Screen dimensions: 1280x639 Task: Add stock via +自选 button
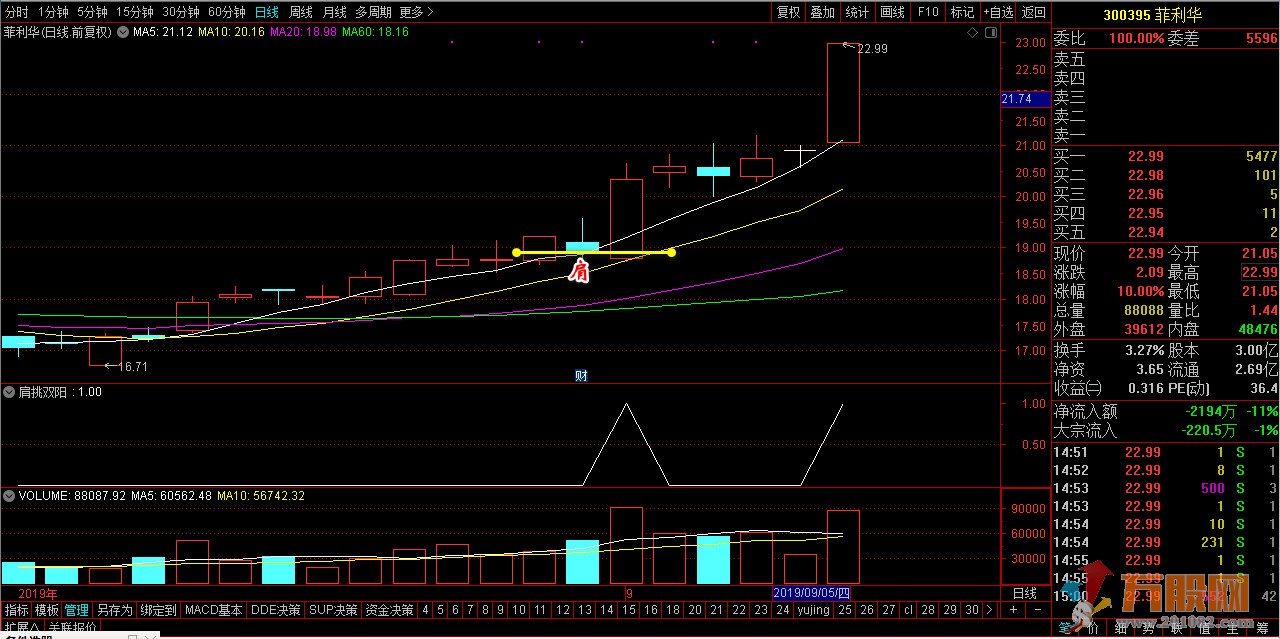pos(998,12)
